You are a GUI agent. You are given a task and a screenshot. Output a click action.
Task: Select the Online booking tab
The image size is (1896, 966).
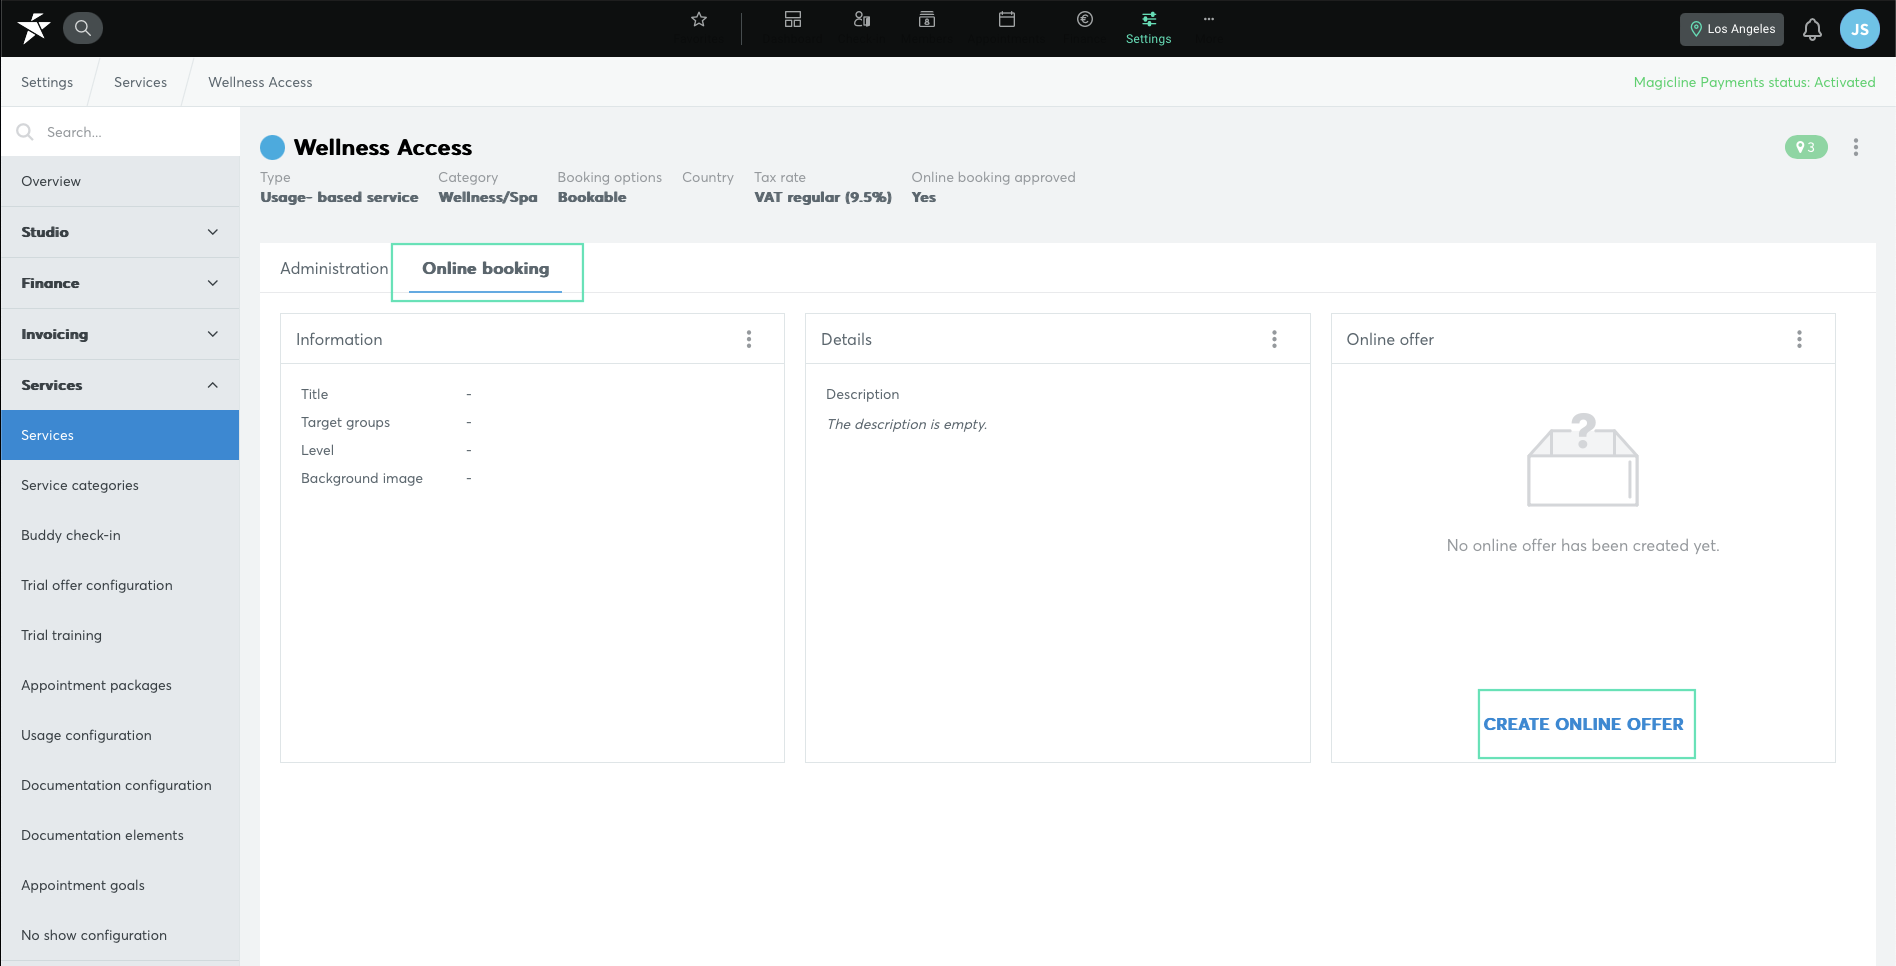coord(486,268)
